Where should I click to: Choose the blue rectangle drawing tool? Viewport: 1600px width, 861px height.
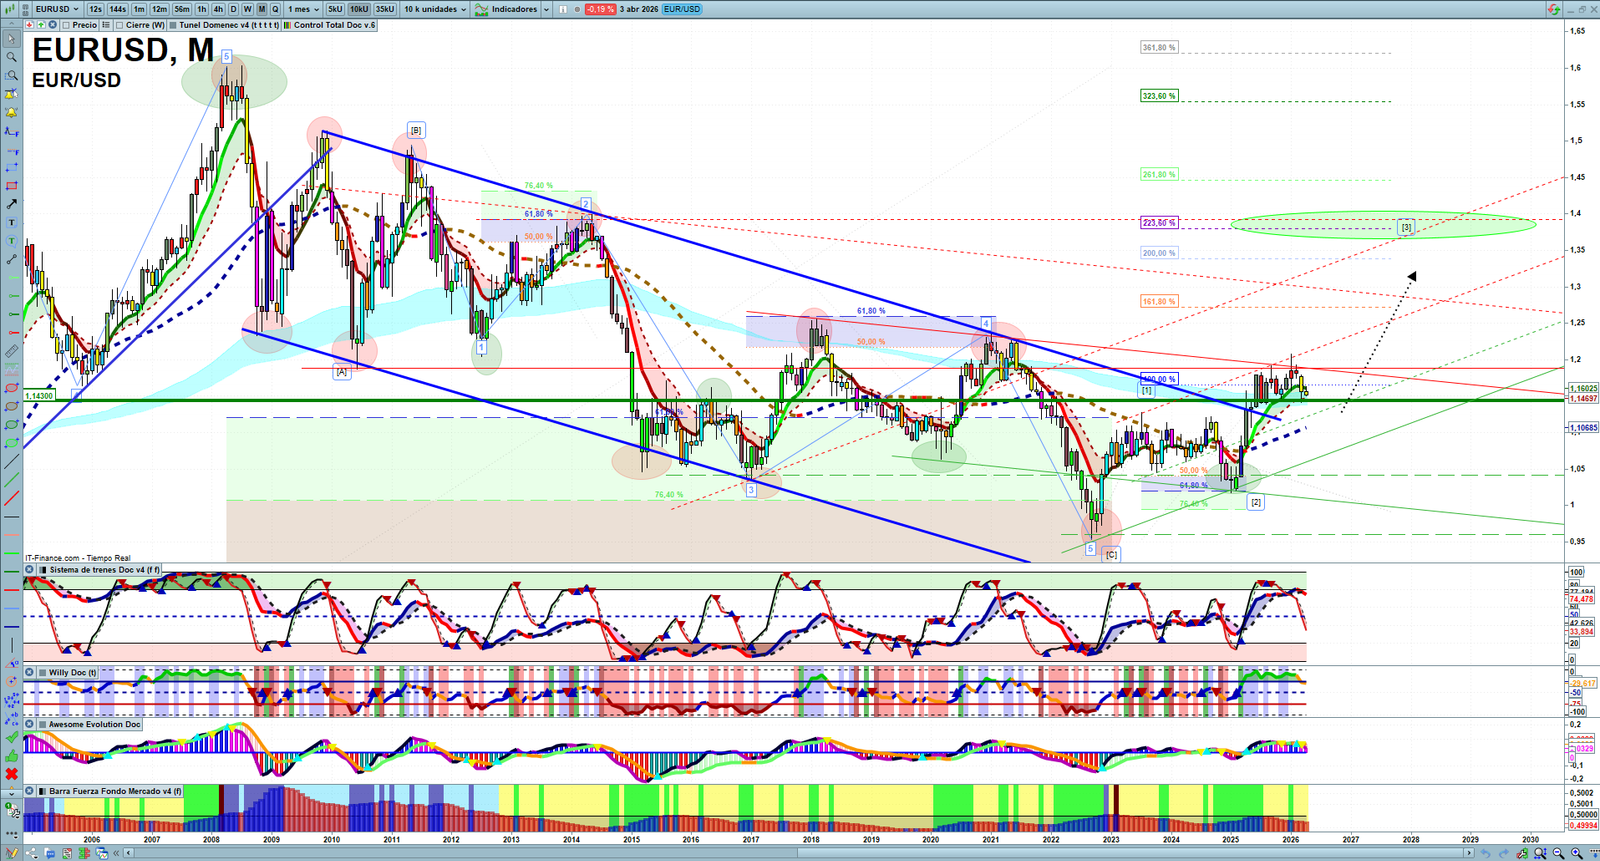(x=11, y=167)
